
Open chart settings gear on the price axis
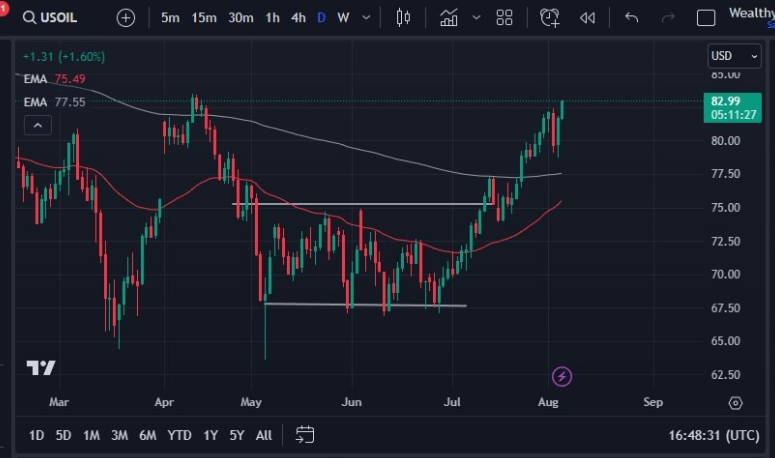[x=736, y=403]
